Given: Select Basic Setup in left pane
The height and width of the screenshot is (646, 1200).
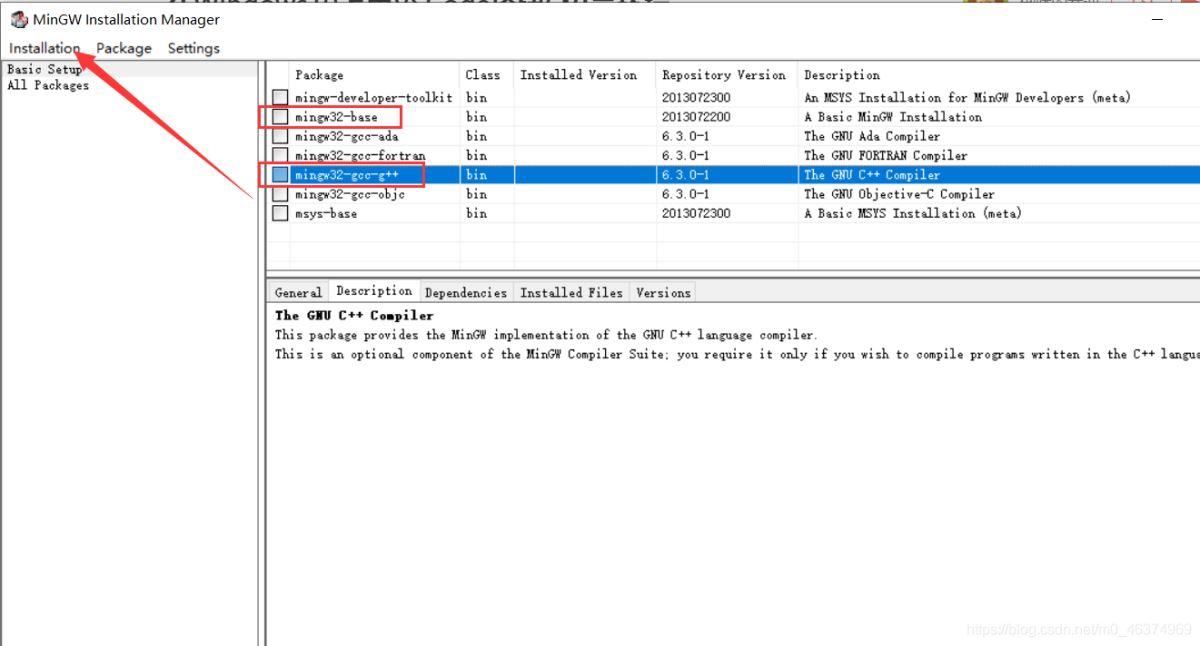Looking at the screenshot, I should click(44, 70).
